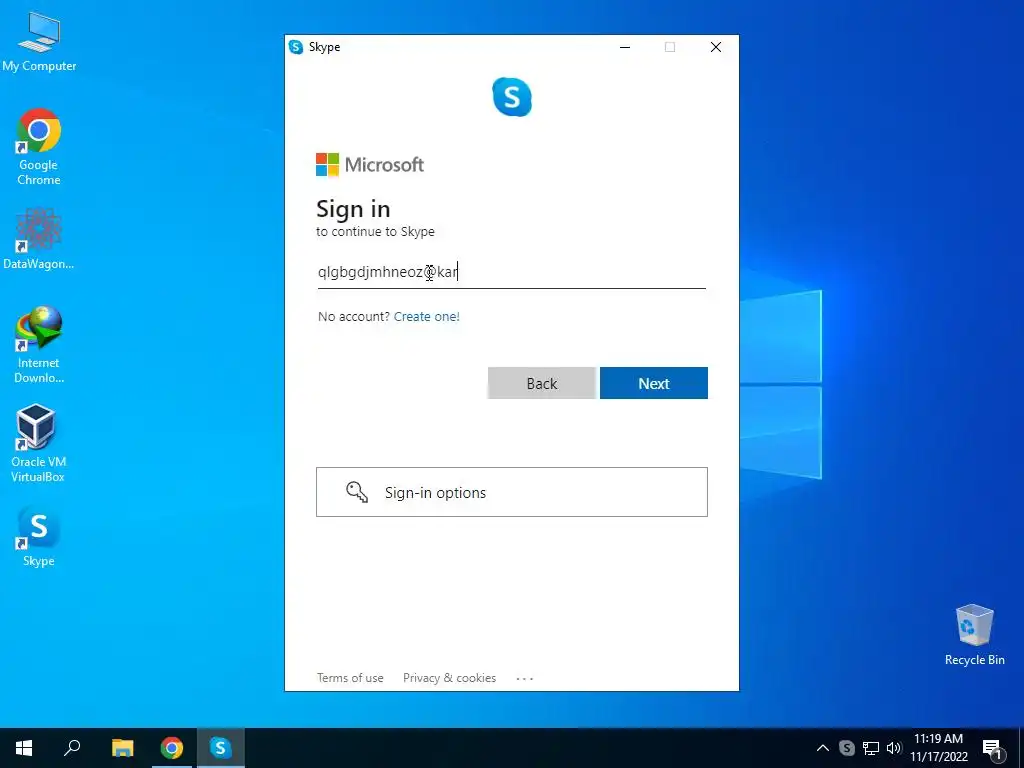Click the Microsoft logo
The image size is (1024, 768).
point(370,165)
